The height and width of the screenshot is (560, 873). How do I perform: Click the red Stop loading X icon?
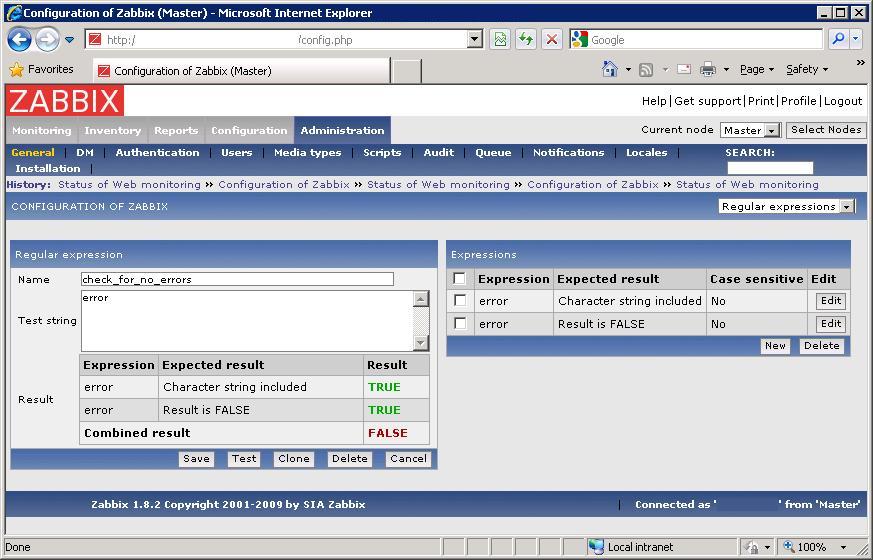point(551,40)
